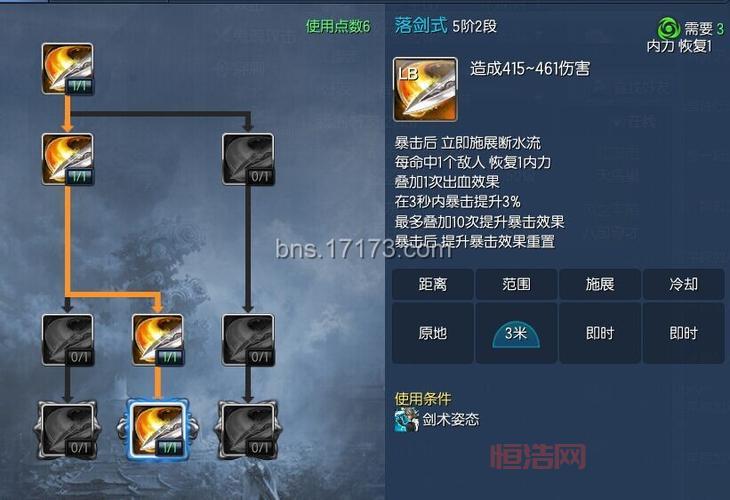Click the third-row right locked skill node

[248, 340]
